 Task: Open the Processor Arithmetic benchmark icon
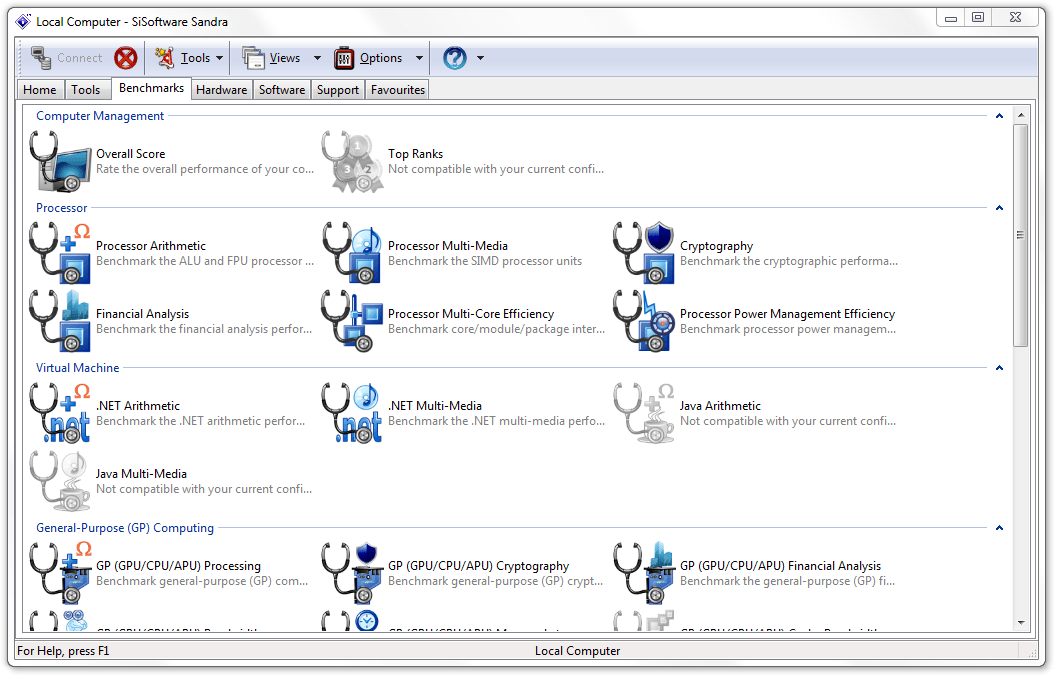60,254
